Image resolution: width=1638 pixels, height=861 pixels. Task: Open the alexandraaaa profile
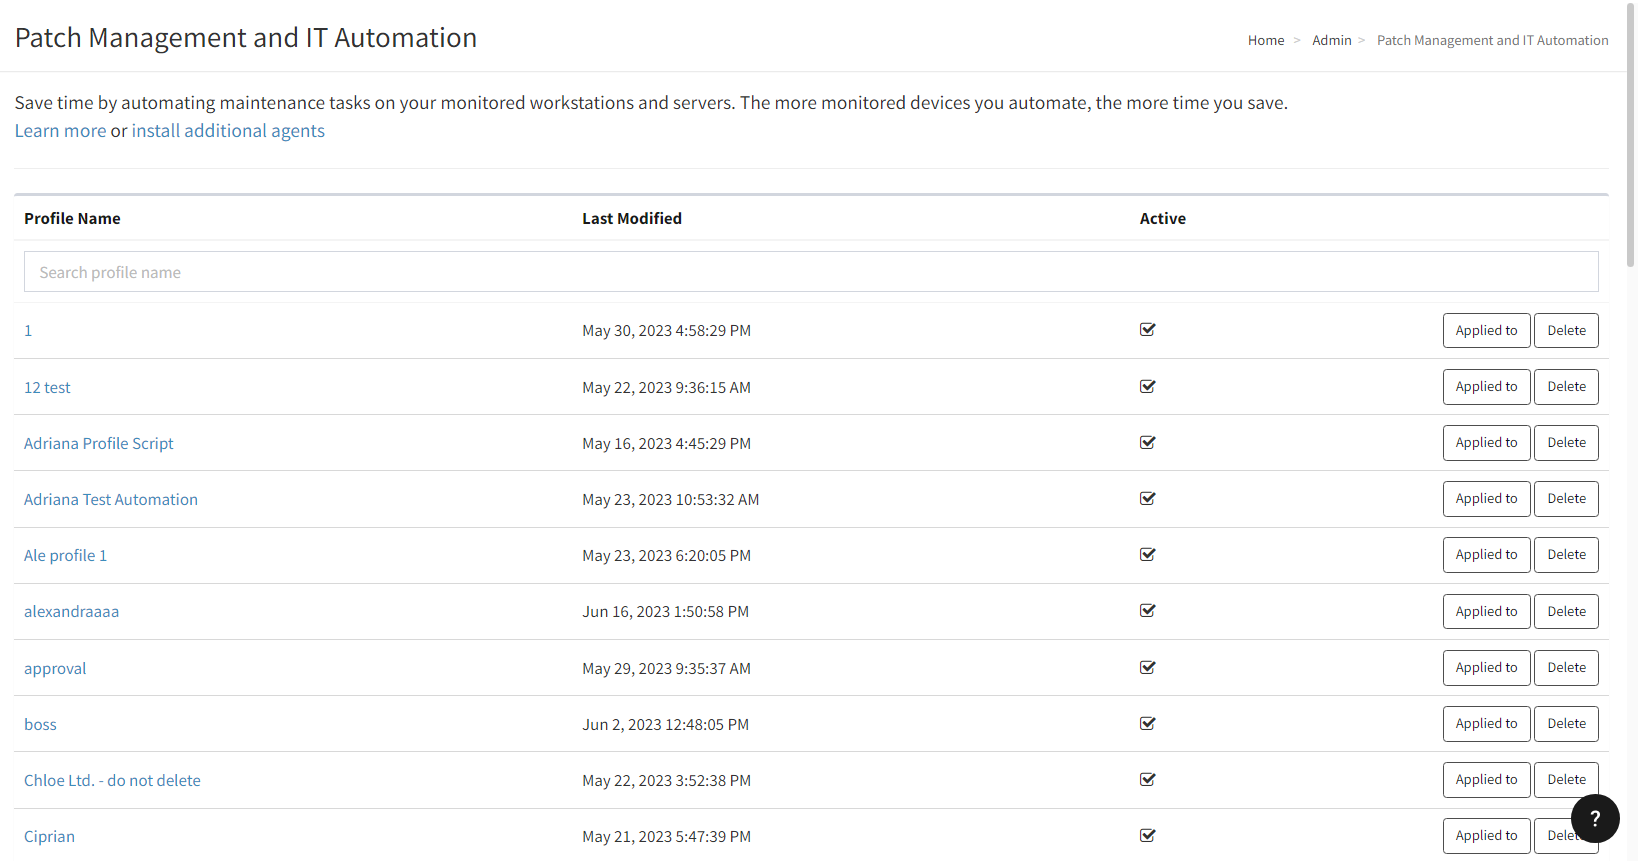pyautogui.click(x=71, y=611)
